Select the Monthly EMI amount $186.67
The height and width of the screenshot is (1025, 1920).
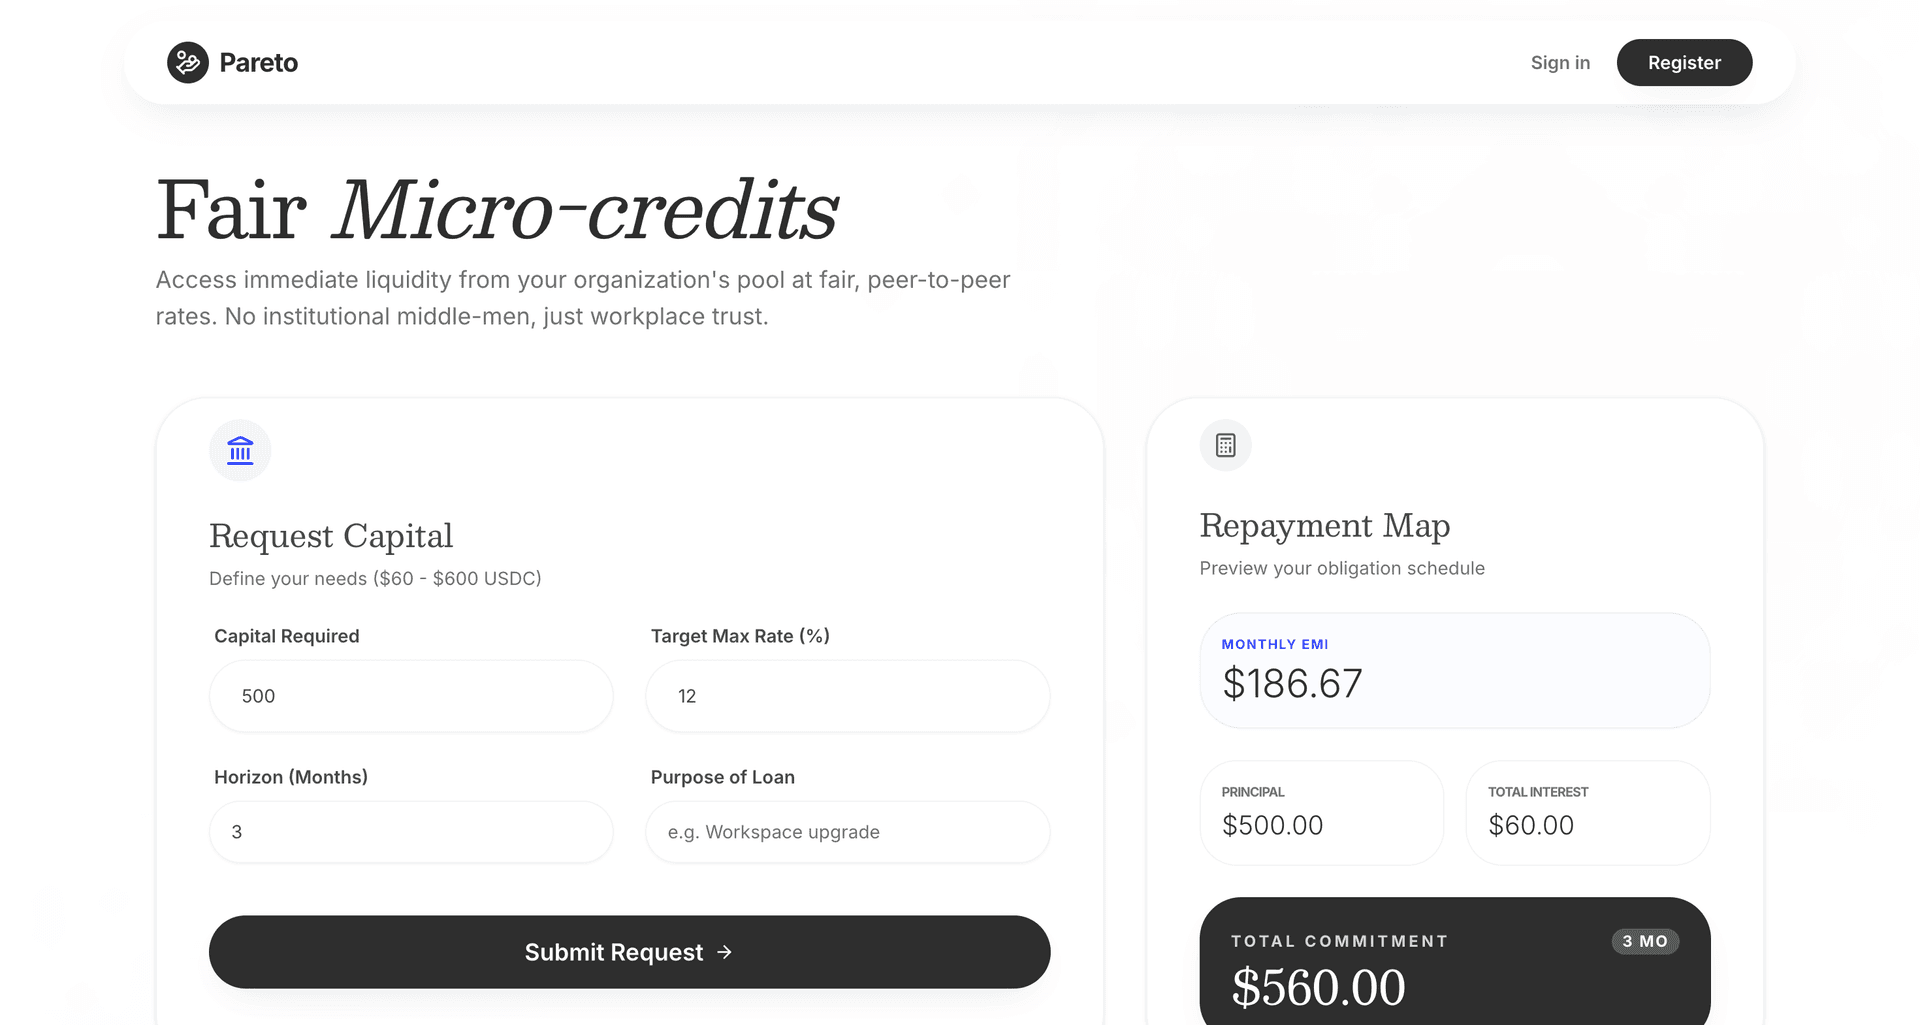1291,684
